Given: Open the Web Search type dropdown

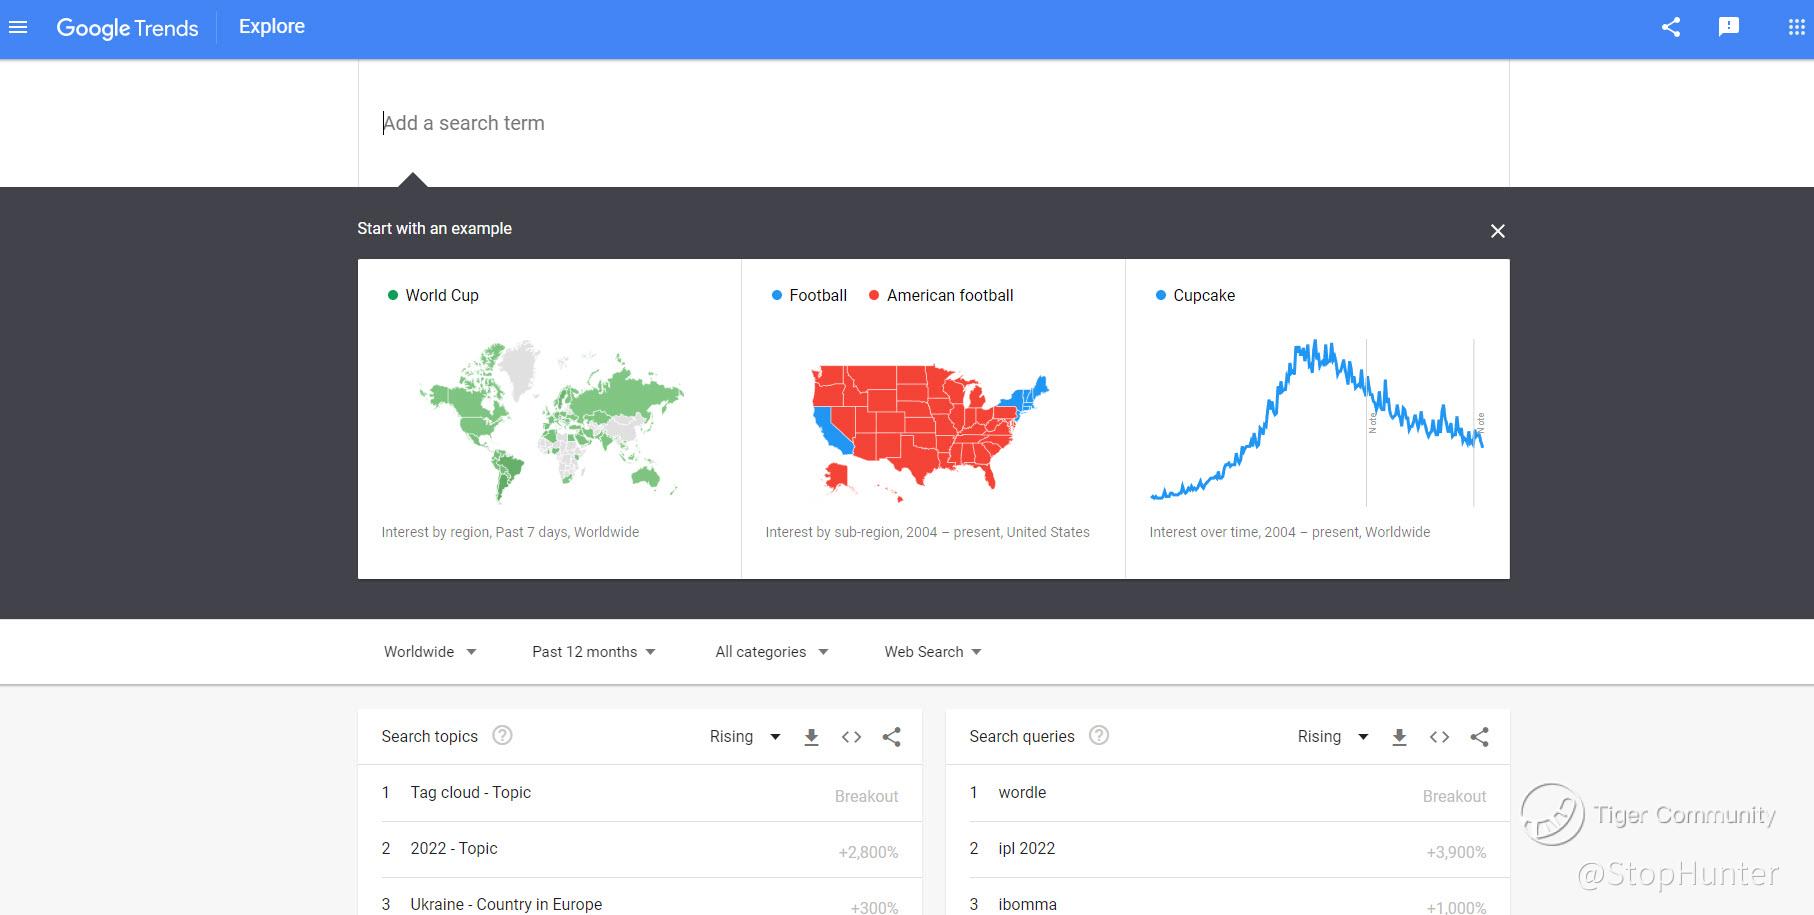Looking at the screenshot, I should point(932,652).
